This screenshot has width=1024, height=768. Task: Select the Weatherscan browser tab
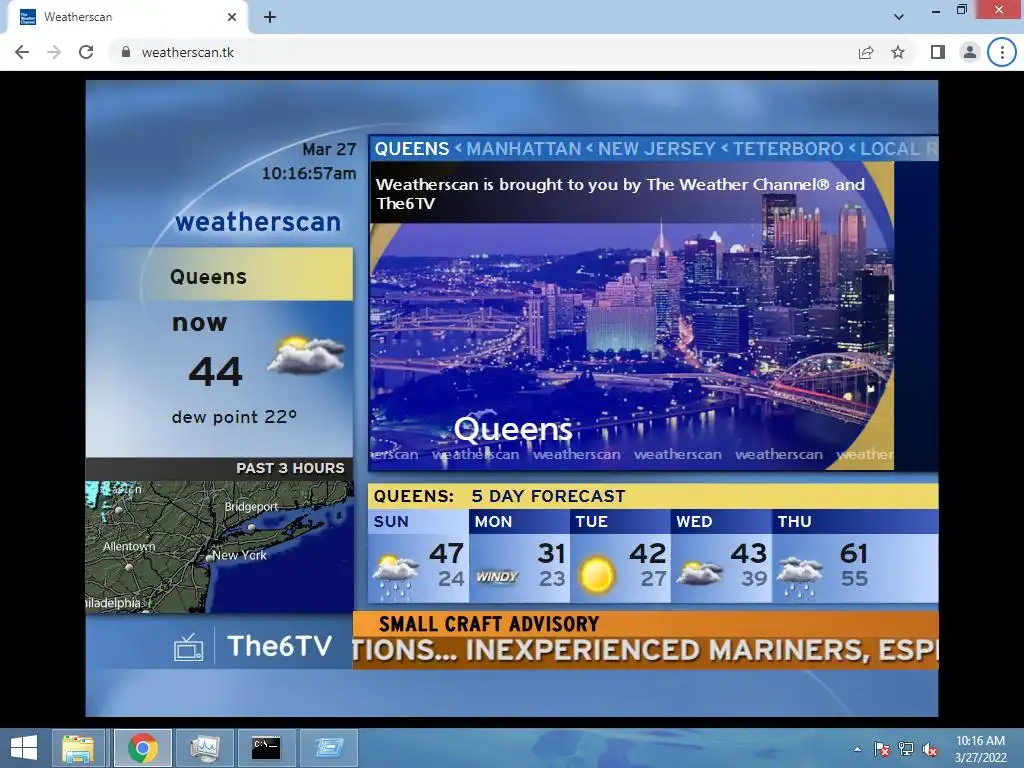(x=127, y=17)
